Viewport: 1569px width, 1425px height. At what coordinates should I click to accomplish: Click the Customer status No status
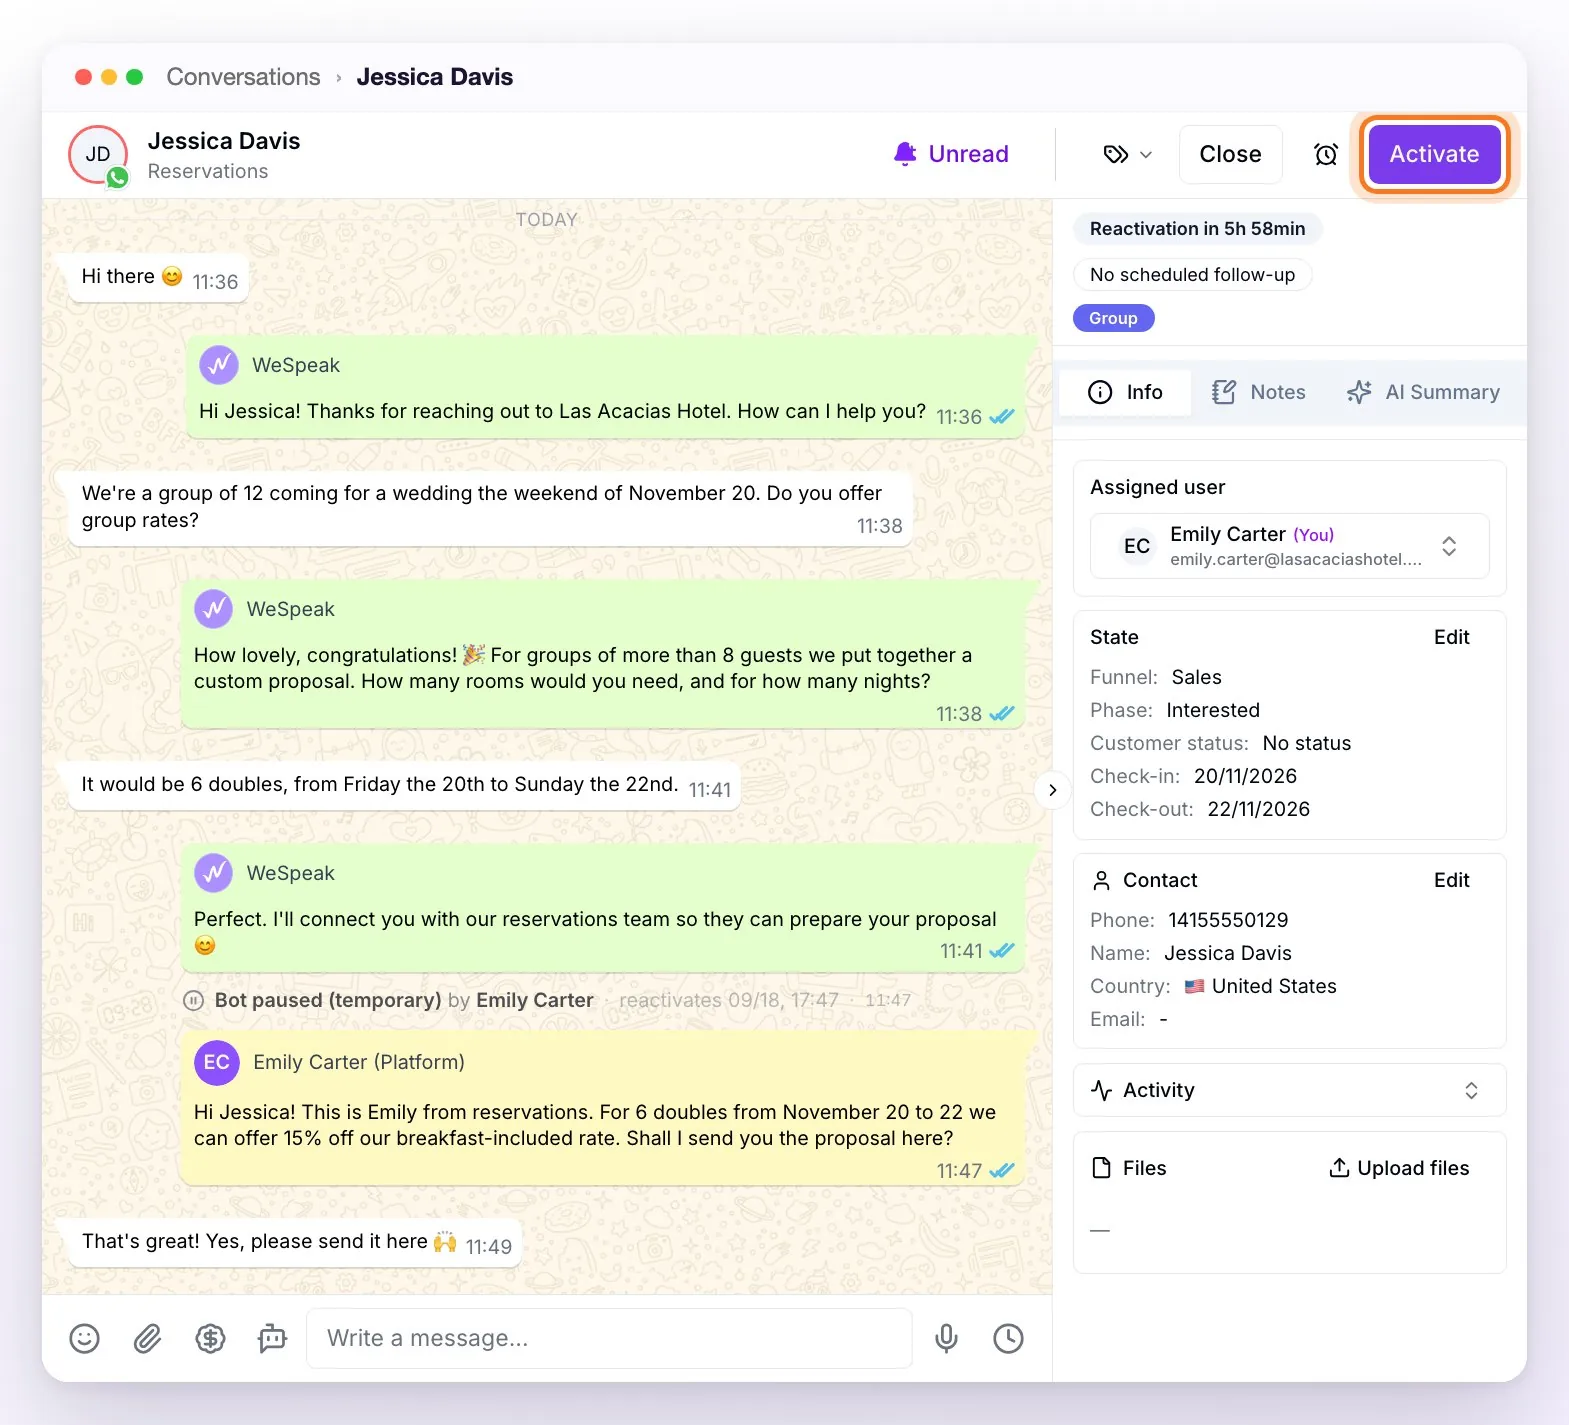[x=1306, y=743]
